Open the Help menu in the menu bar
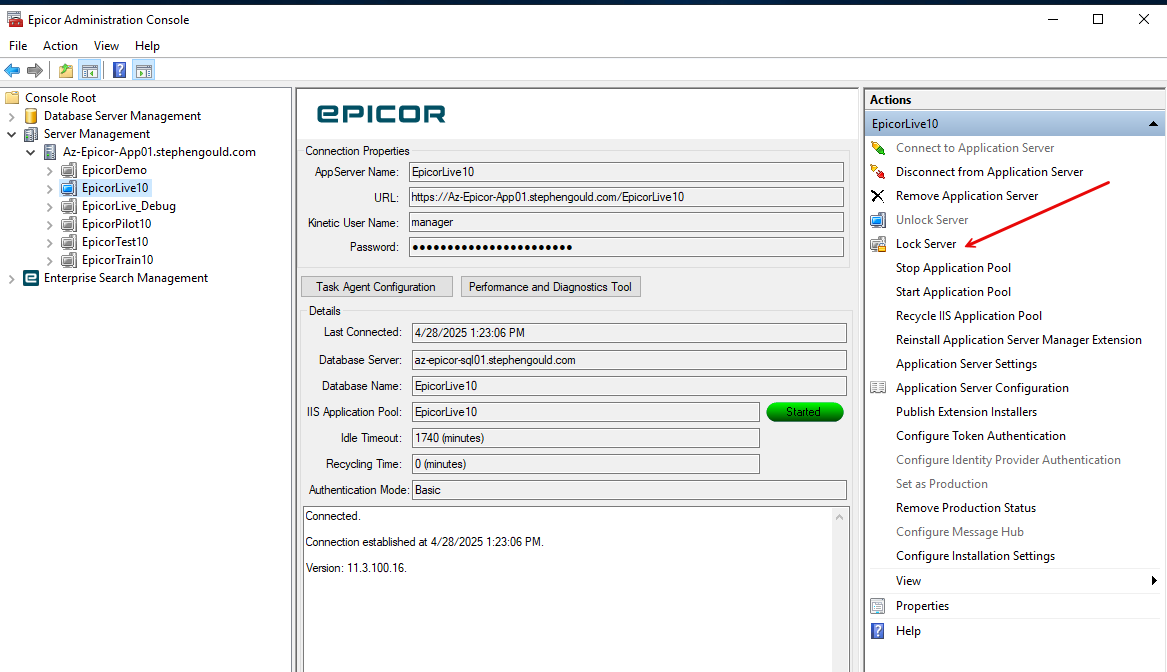This screenshot has height=672, width=1167. coord(147,46)
